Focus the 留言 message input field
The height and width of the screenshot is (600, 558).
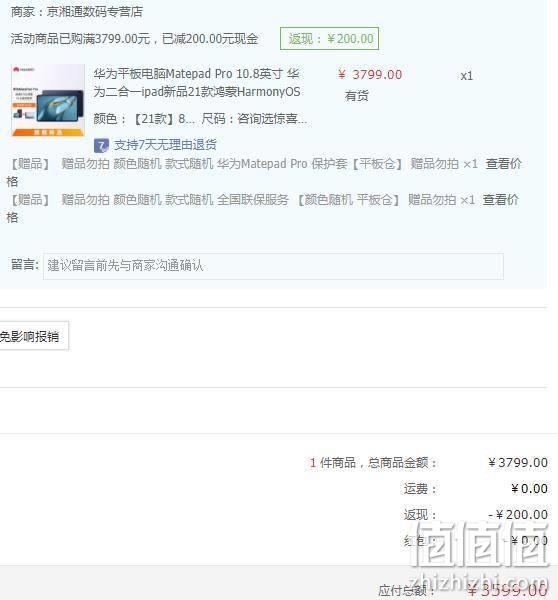point(273,266)
